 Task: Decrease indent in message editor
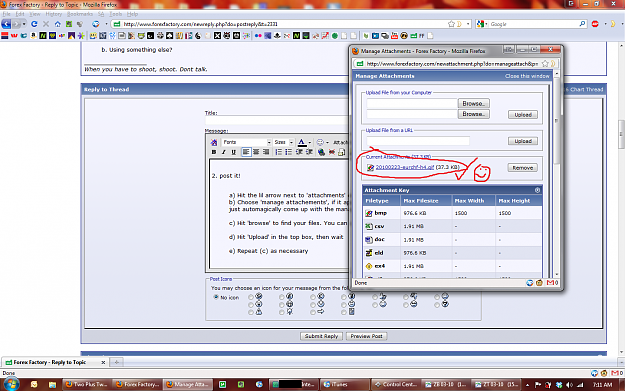[x=299, y=152]
